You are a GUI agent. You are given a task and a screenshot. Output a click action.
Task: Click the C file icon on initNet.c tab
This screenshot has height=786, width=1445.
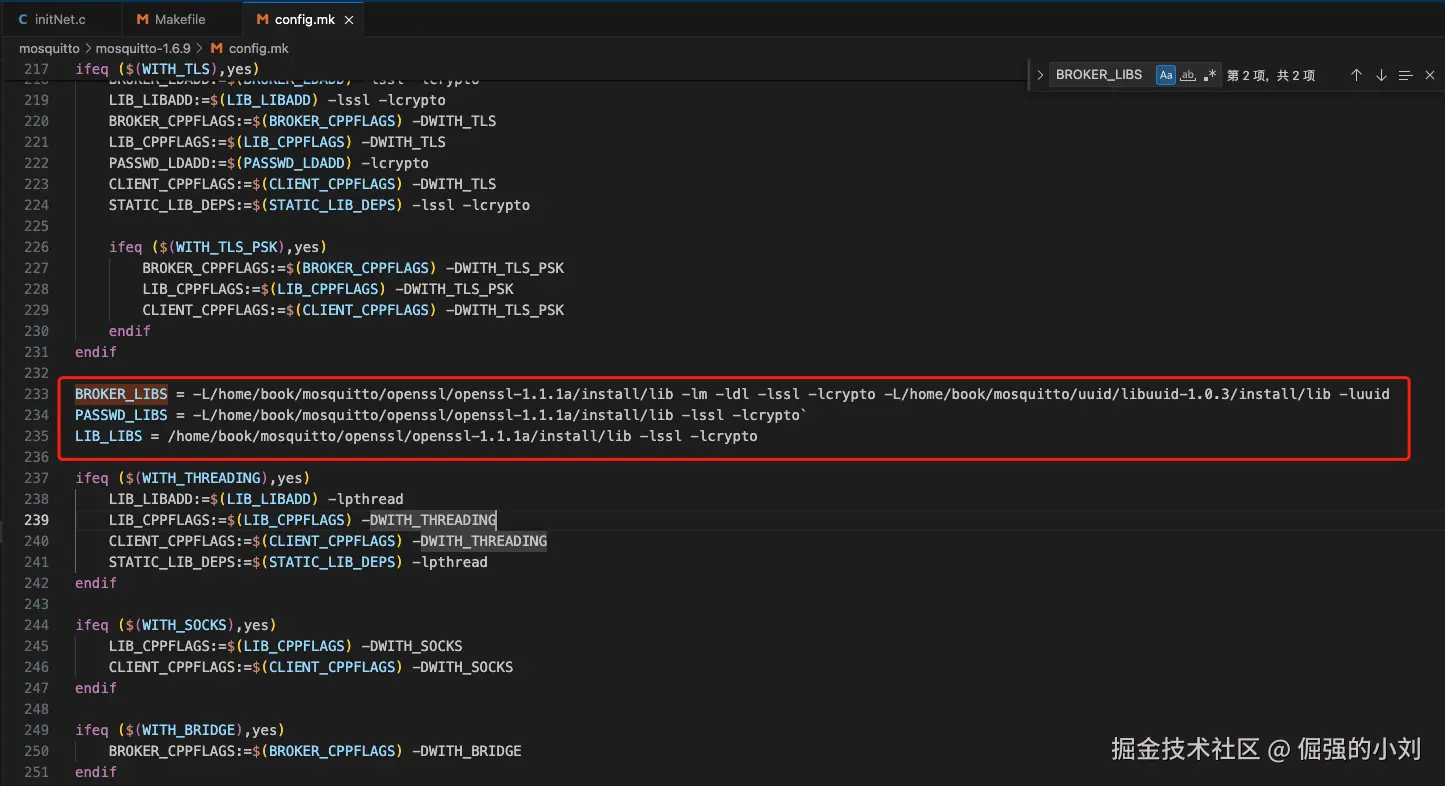click(x=23, y=19)
